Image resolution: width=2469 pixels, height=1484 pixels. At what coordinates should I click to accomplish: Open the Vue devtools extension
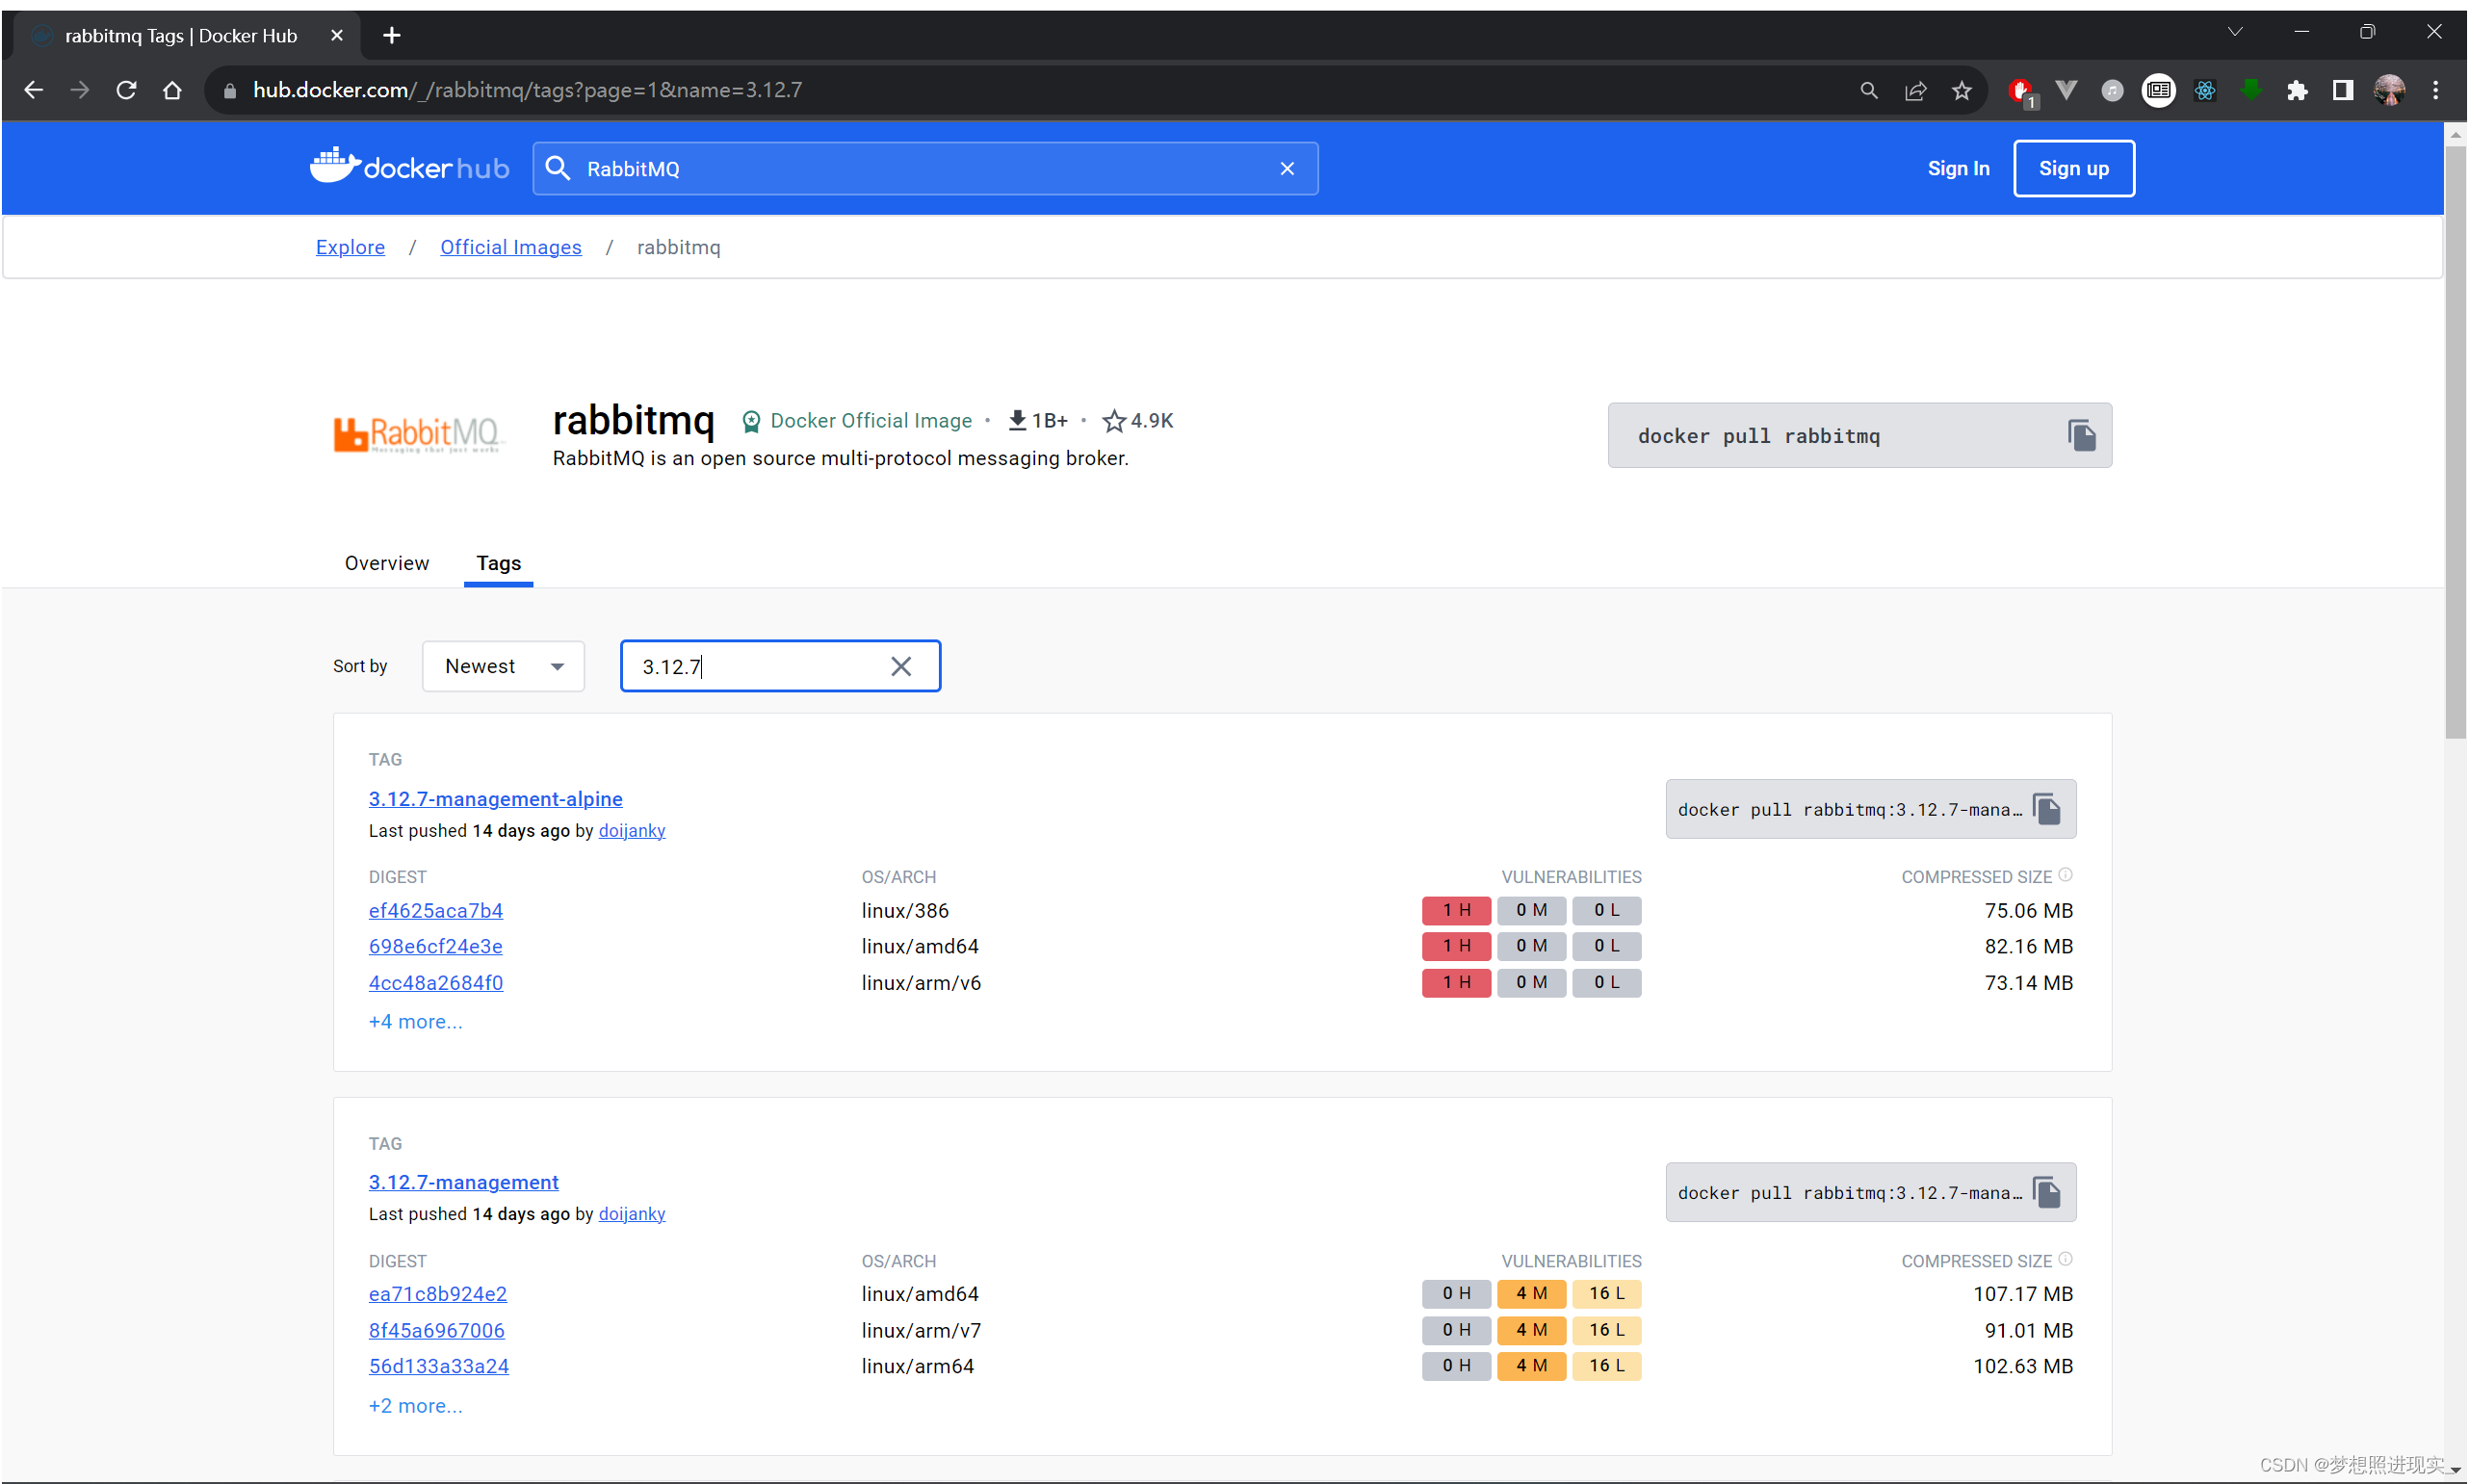tap(2066, 90)
